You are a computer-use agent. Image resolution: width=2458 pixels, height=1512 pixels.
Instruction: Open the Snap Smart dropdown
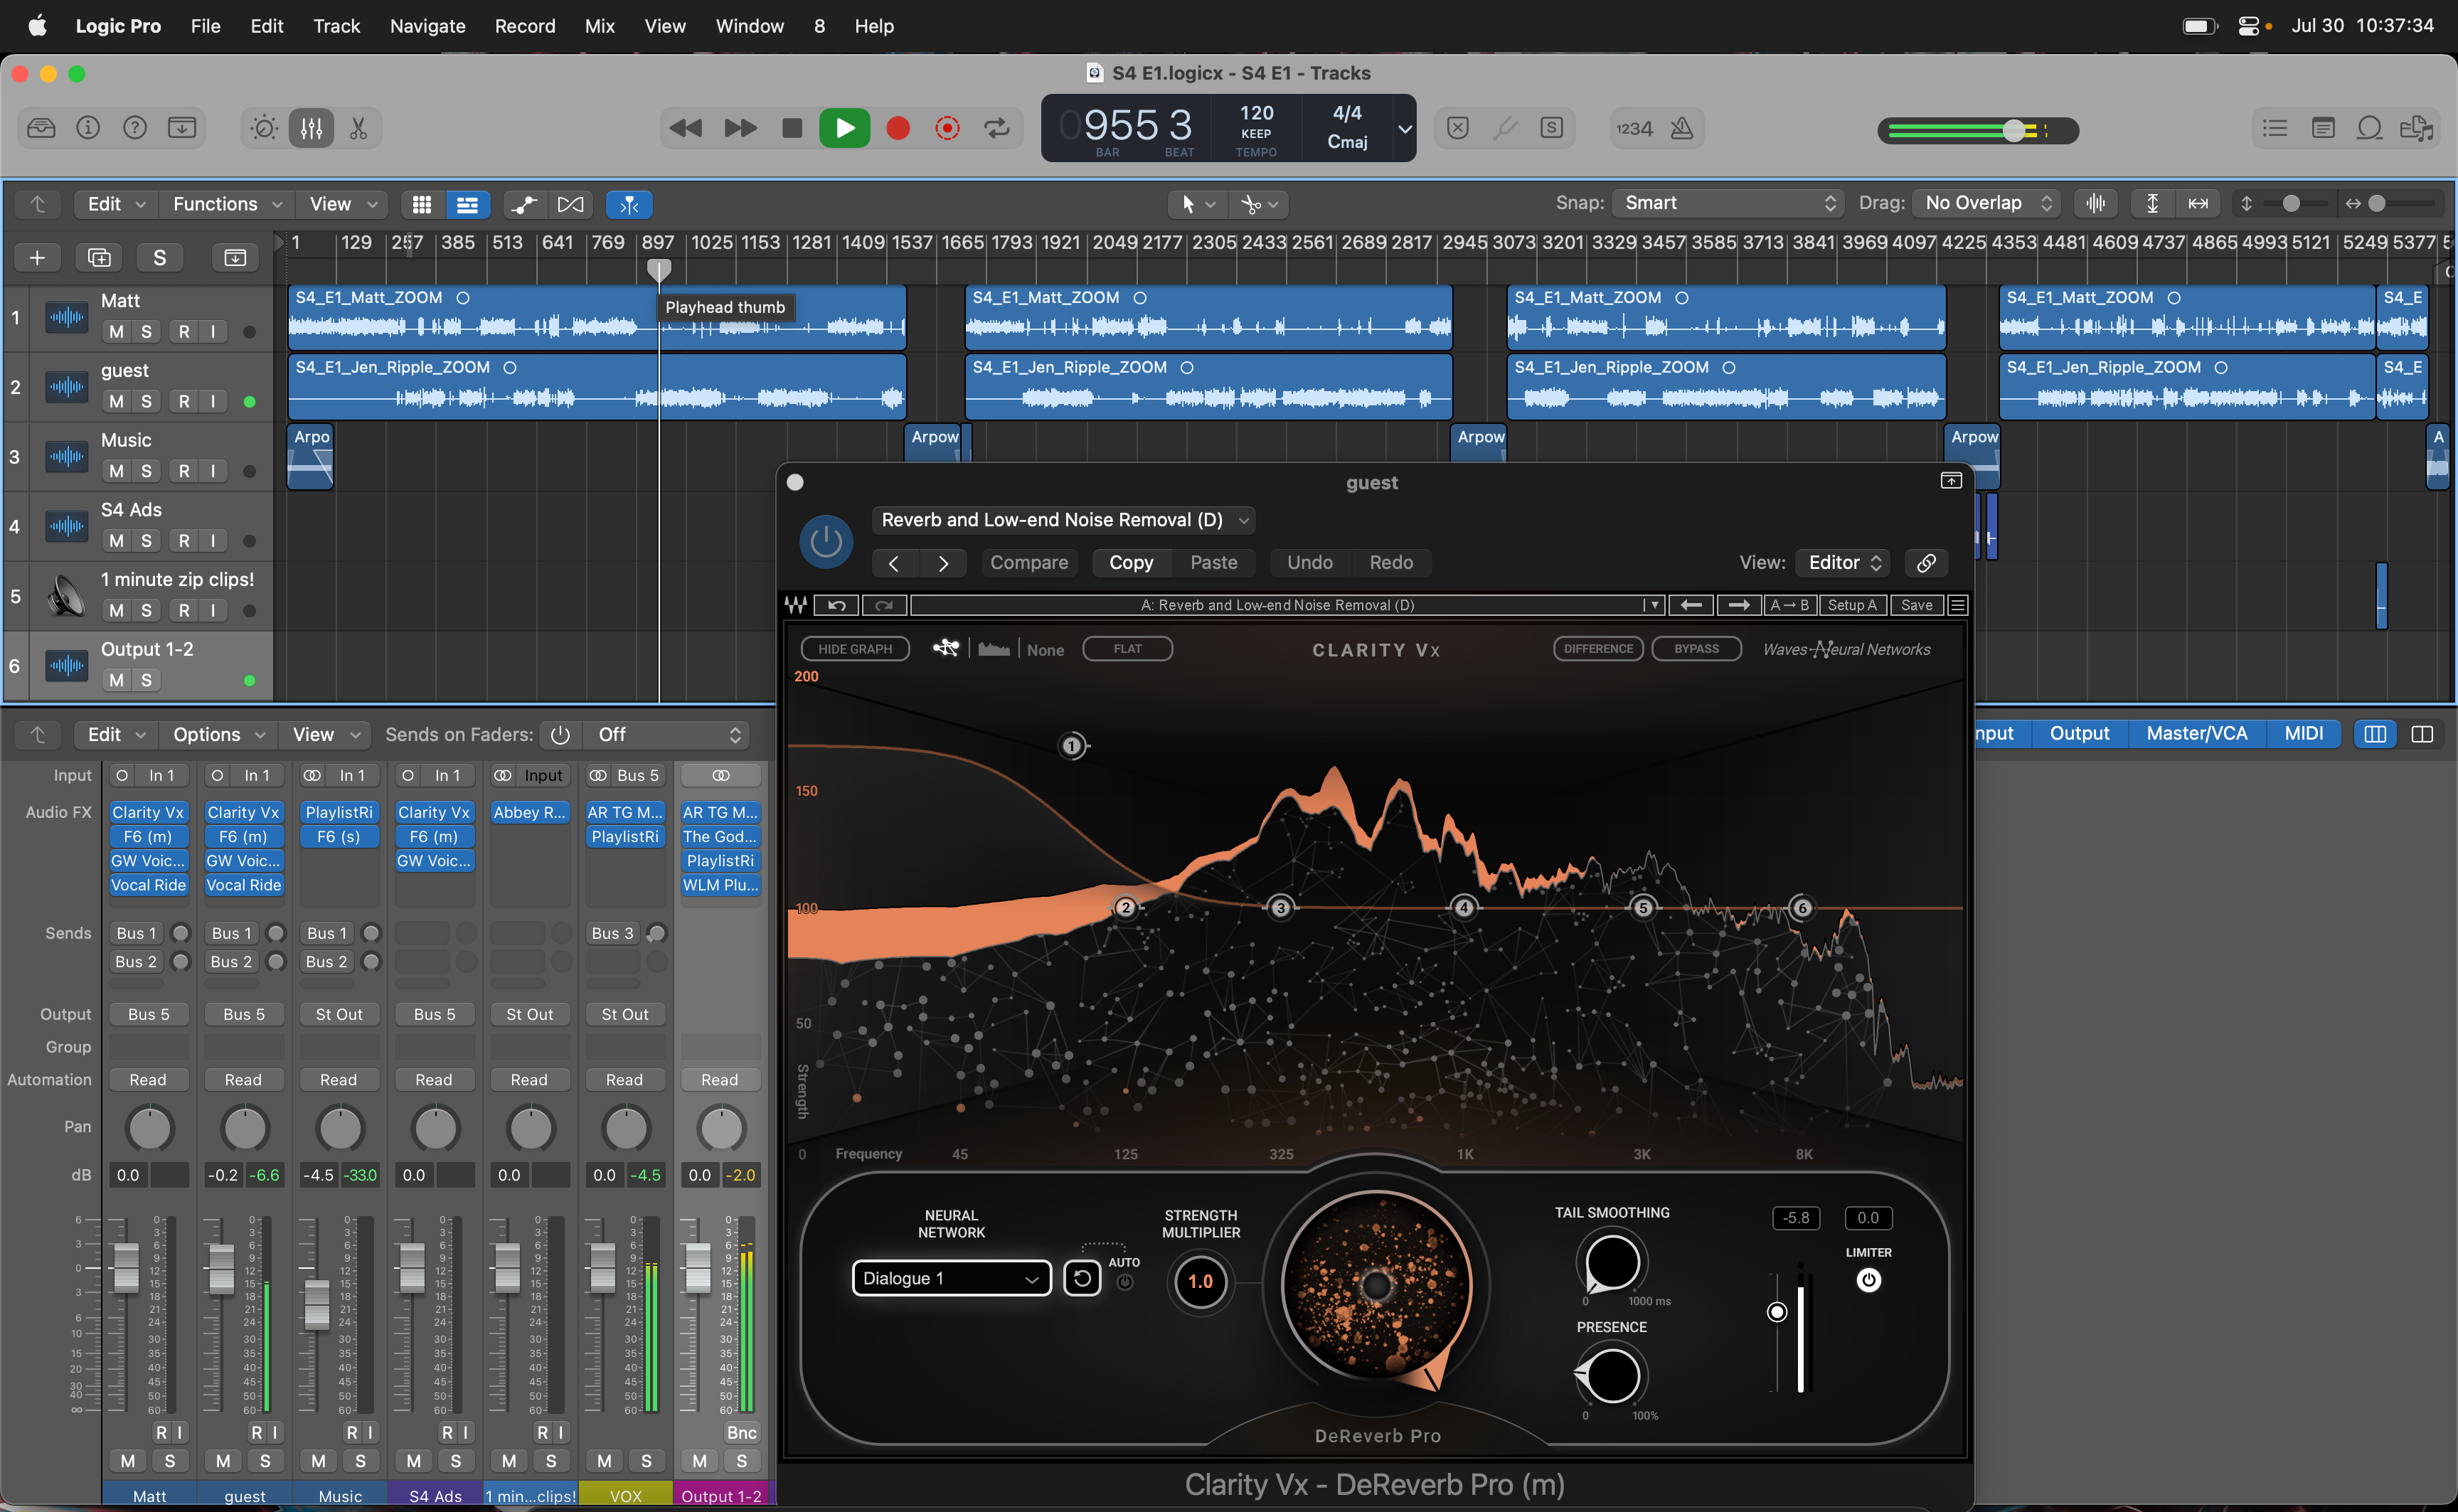click(x=1728, y=203)
